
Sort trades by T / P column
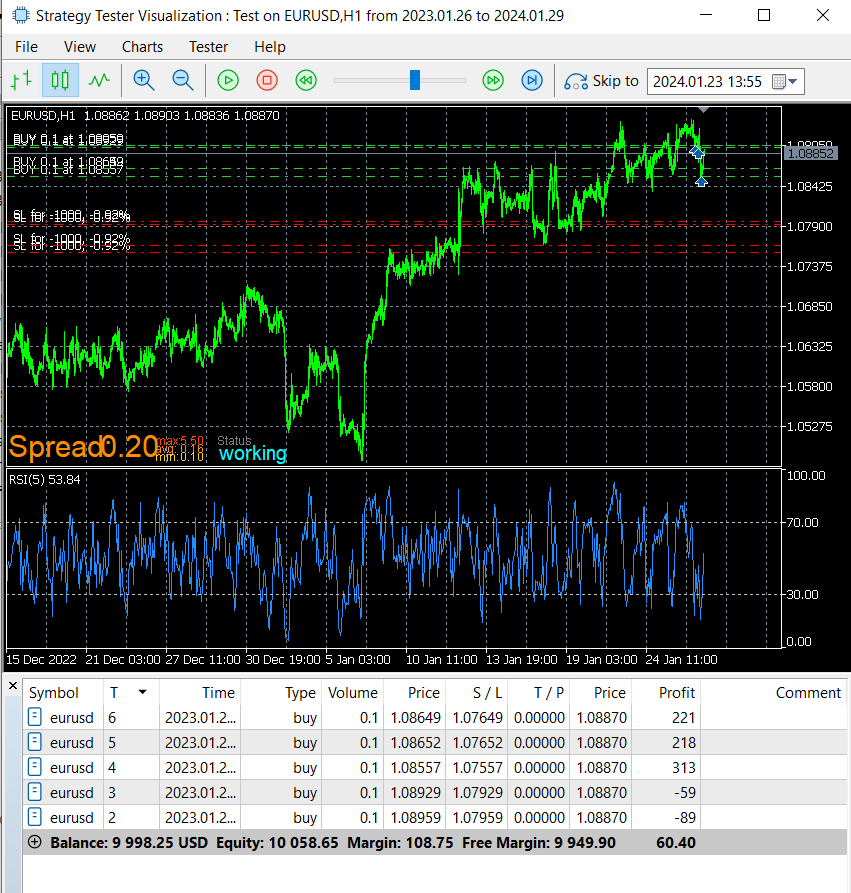click(x=539, y=693)
